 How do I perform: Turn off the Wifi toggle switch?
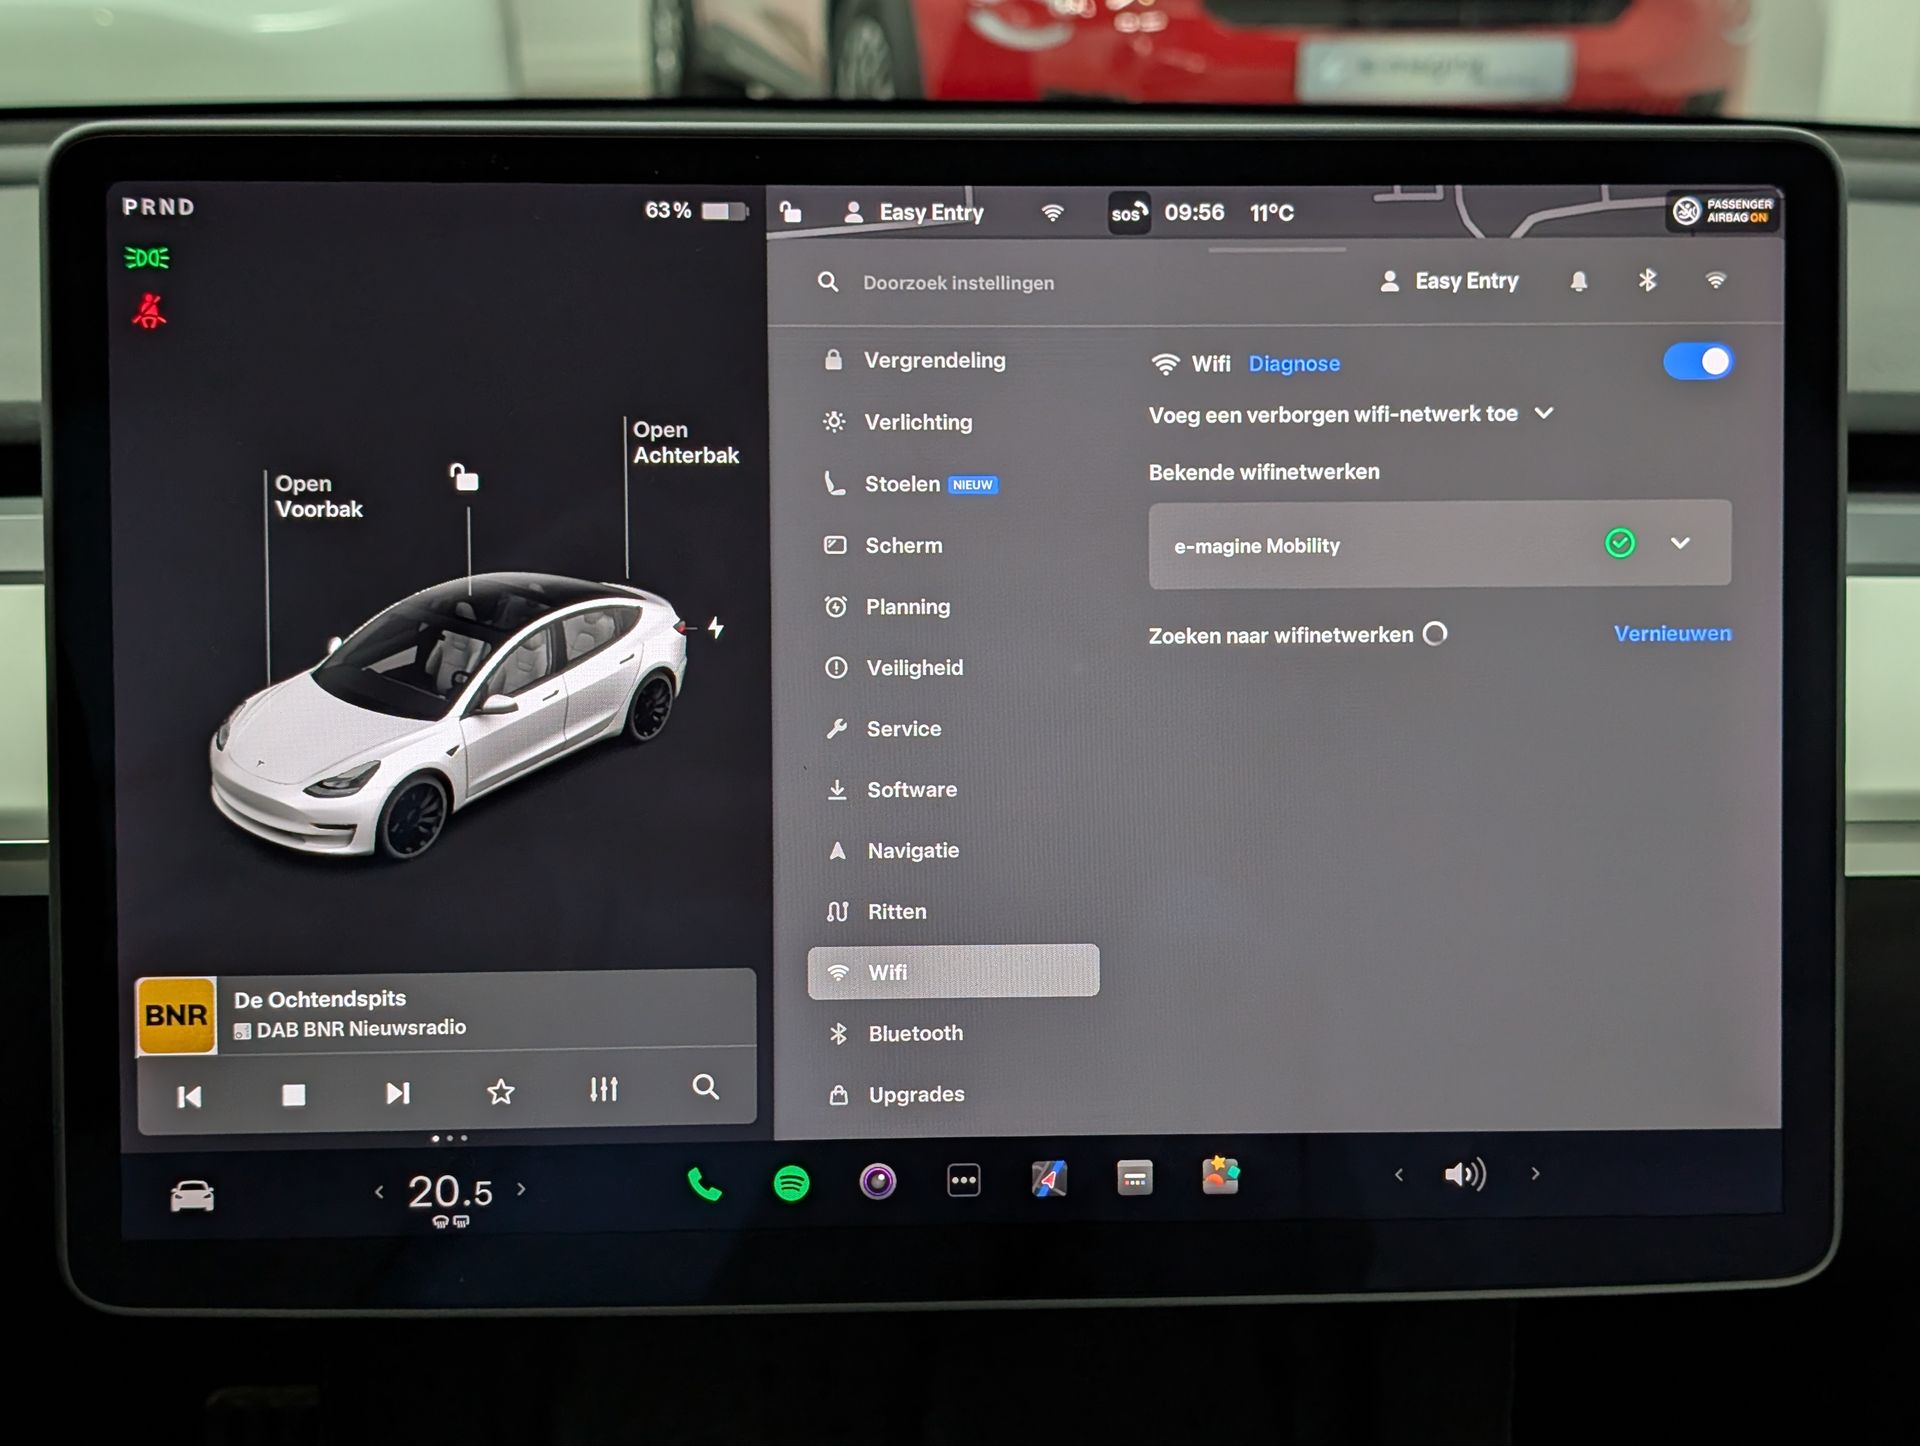1697,362
